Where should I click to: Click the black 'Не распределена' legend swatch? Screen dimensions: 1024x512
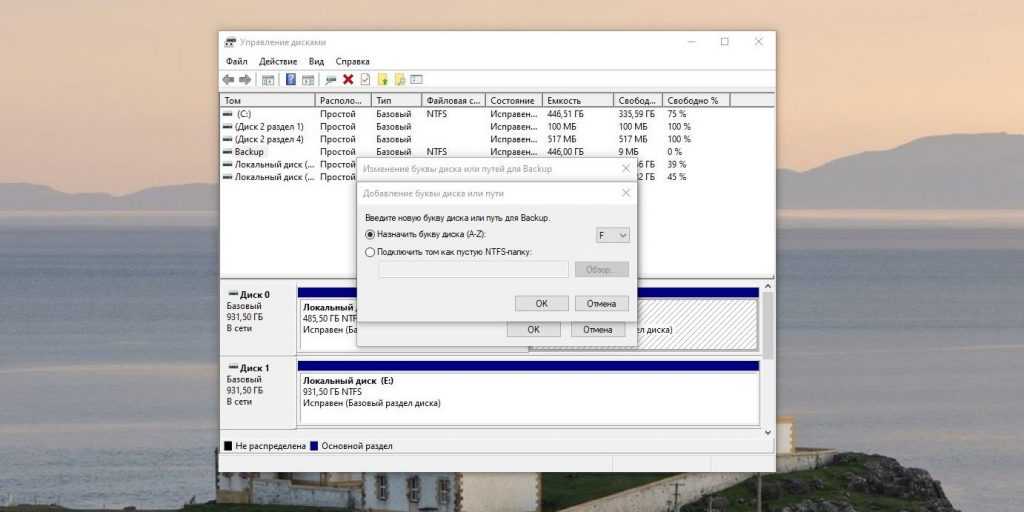(x=229, y=446)
